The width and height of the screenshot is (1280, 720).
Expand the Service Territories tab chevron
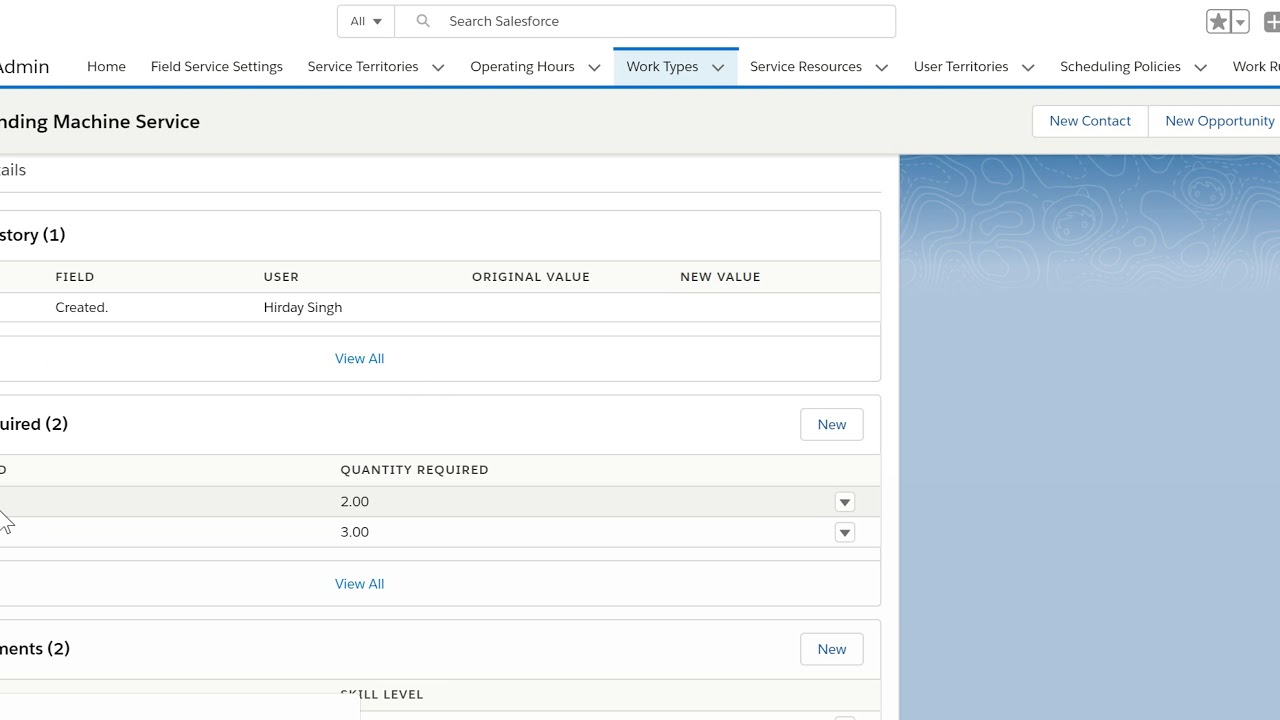pyautogui.click(x=438, y=67)
